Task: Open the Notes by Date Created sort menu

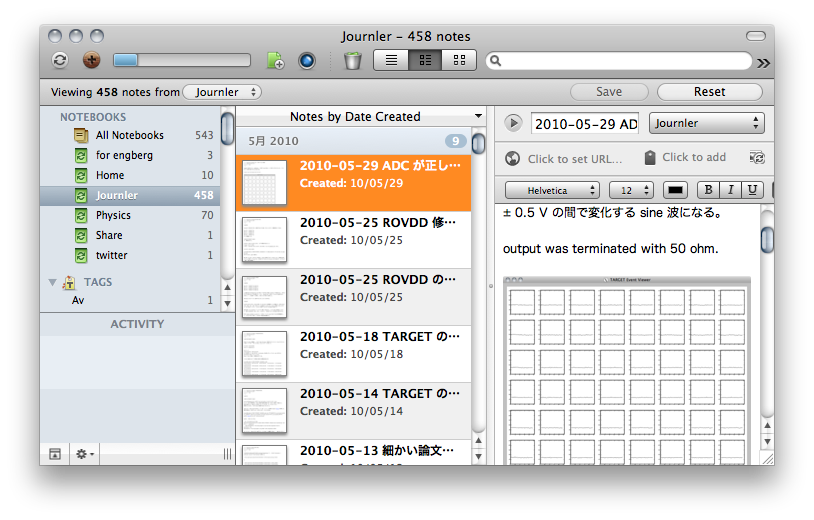Action: (361, 116)
